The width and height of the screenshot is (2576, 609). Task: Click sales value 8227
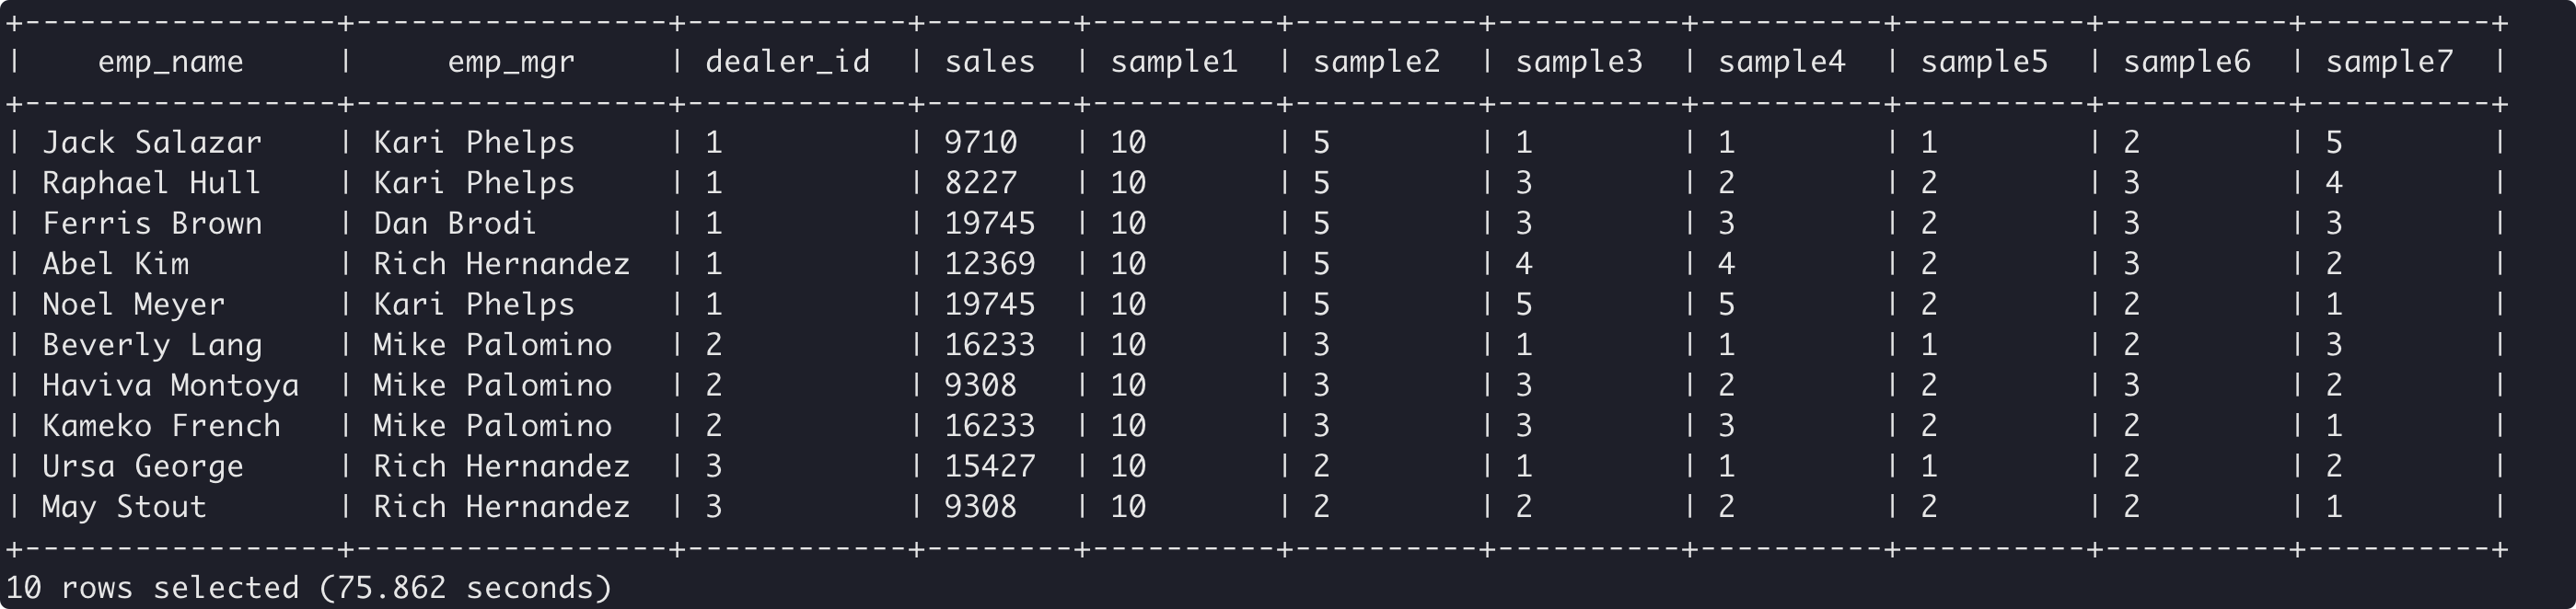click(980, 183)
